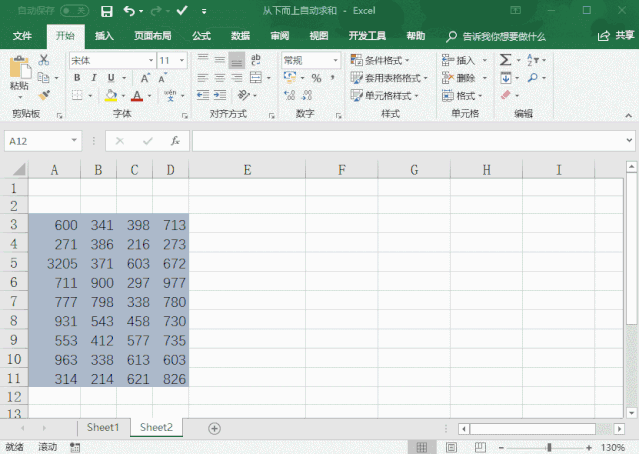Click the zoom slider in status bar
639x454 pixels.
point(536,446)
